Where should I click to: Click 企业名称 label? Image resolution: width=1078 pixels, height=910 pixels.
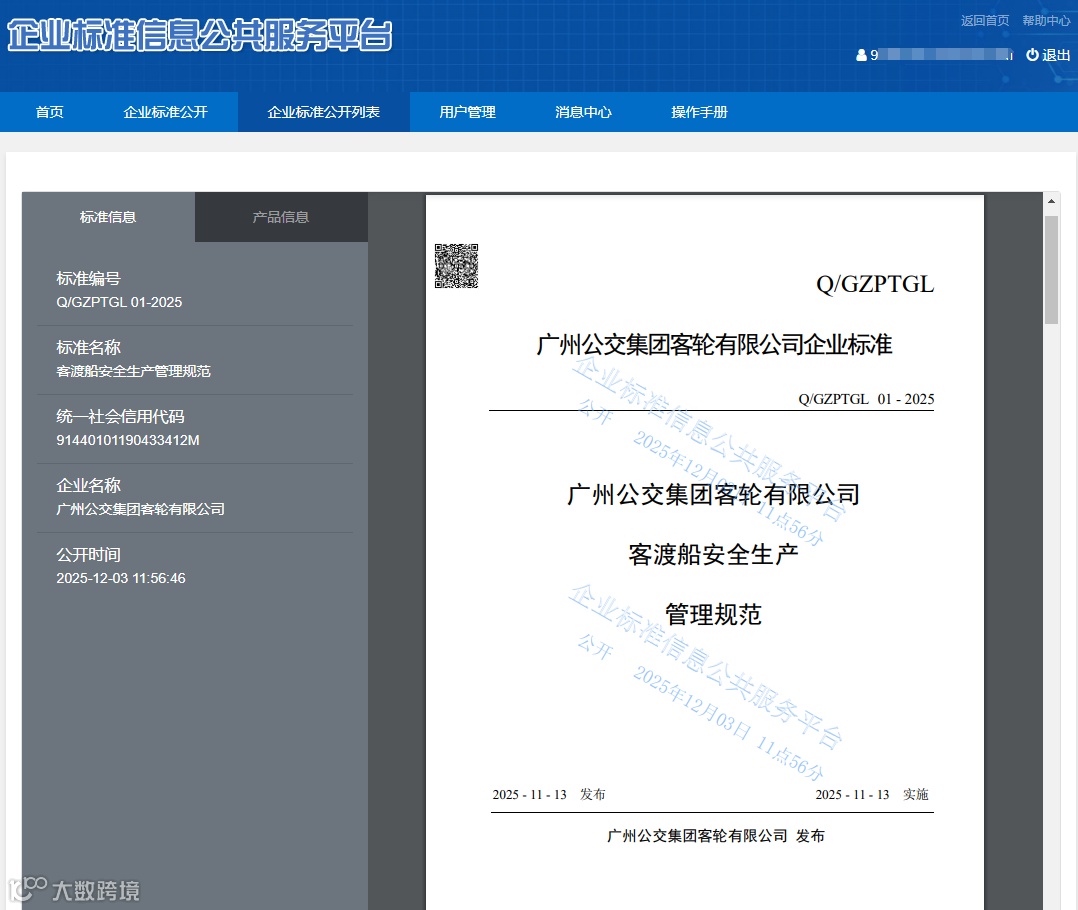coord(89,485)
